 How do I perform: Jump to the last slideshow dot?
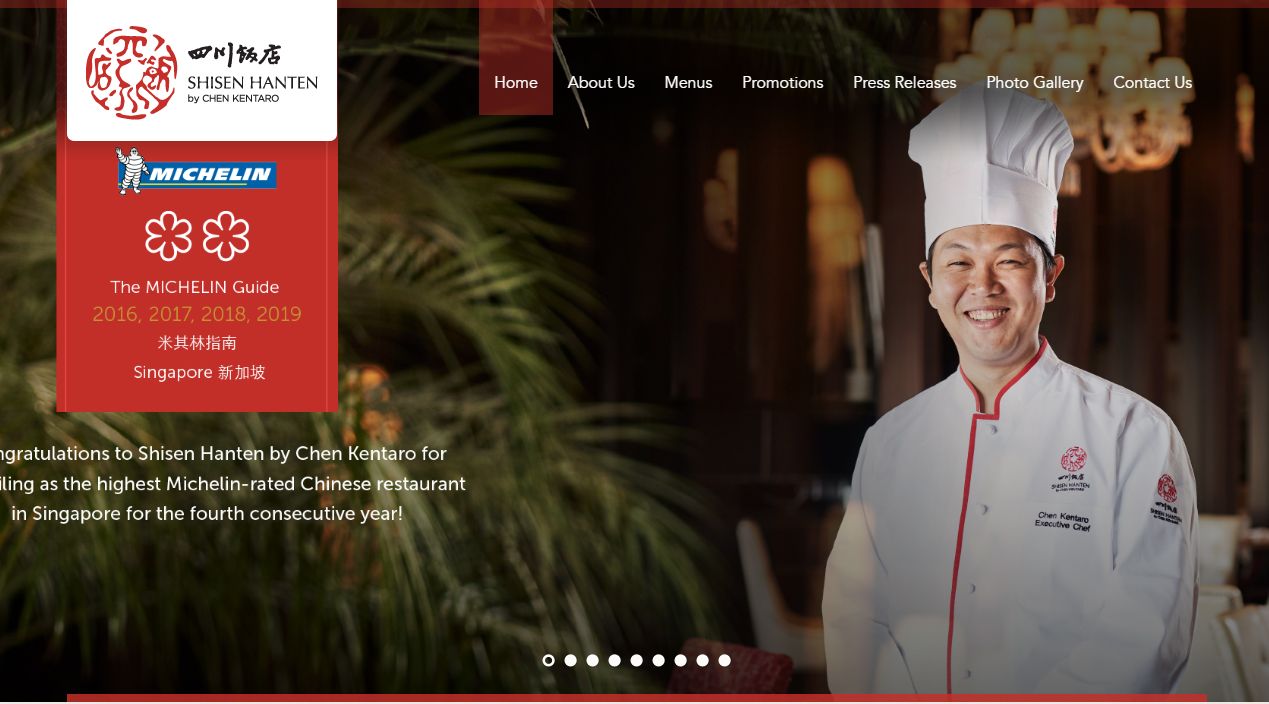pos(724,660)
